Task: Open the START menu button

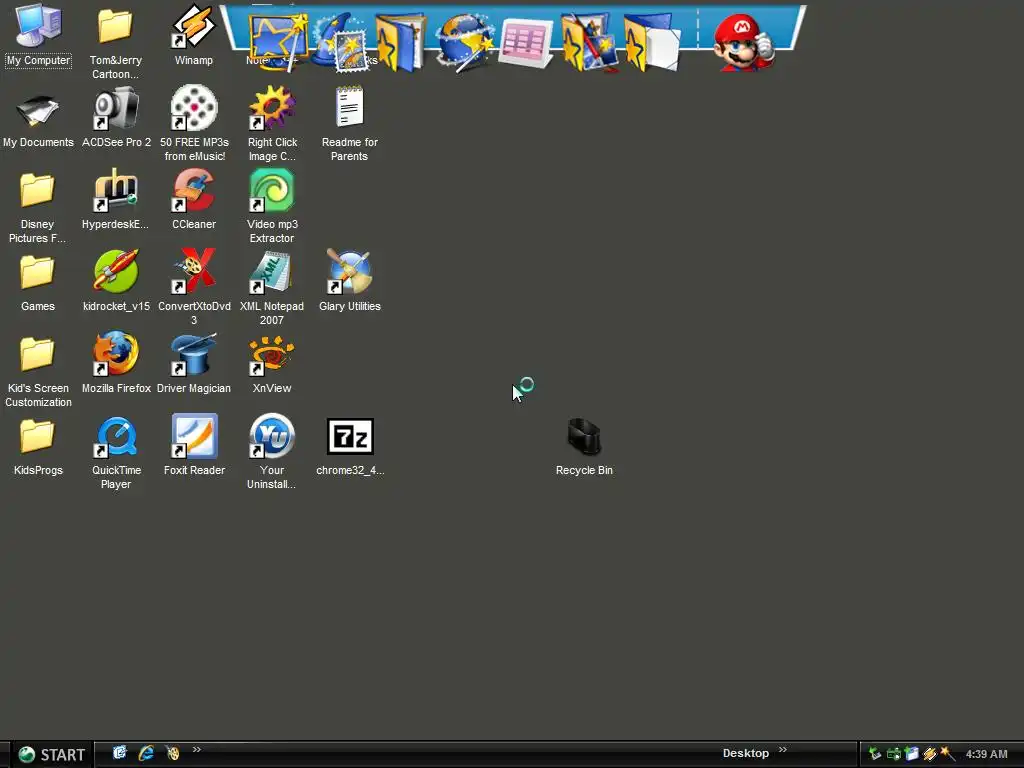Action: 52,755
